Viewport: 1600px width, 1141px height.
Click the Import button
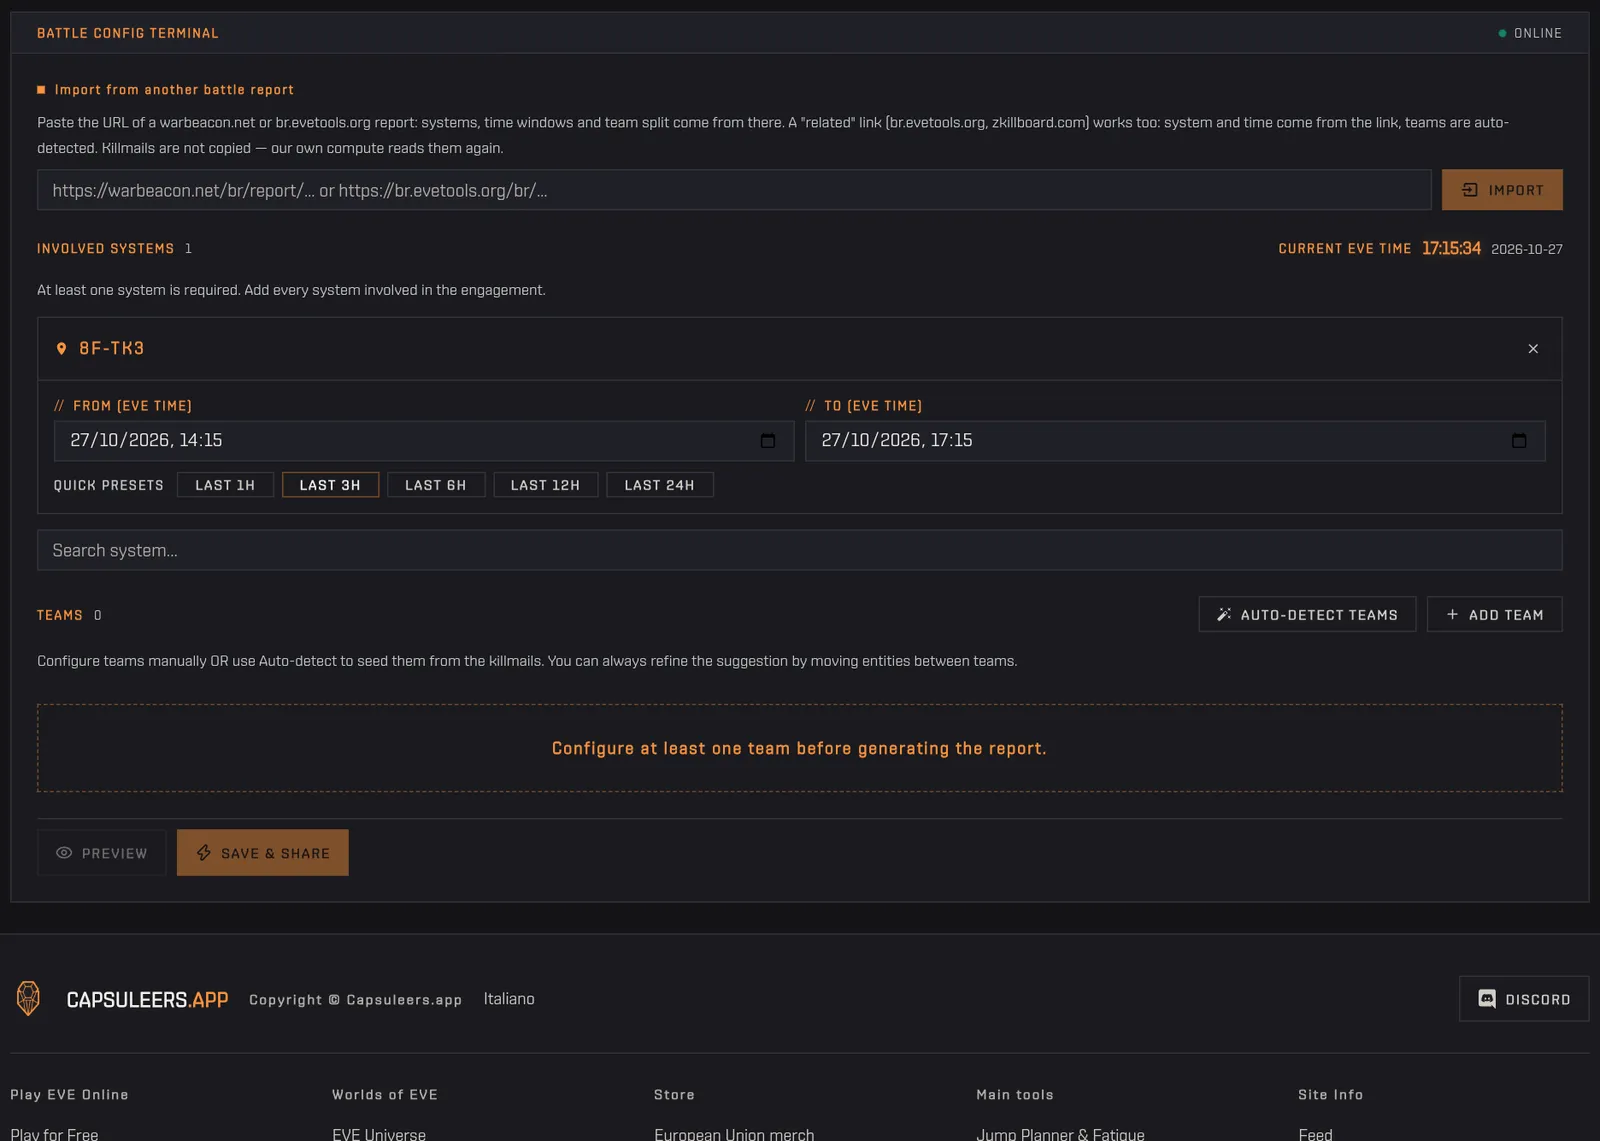click(1502, 190)
